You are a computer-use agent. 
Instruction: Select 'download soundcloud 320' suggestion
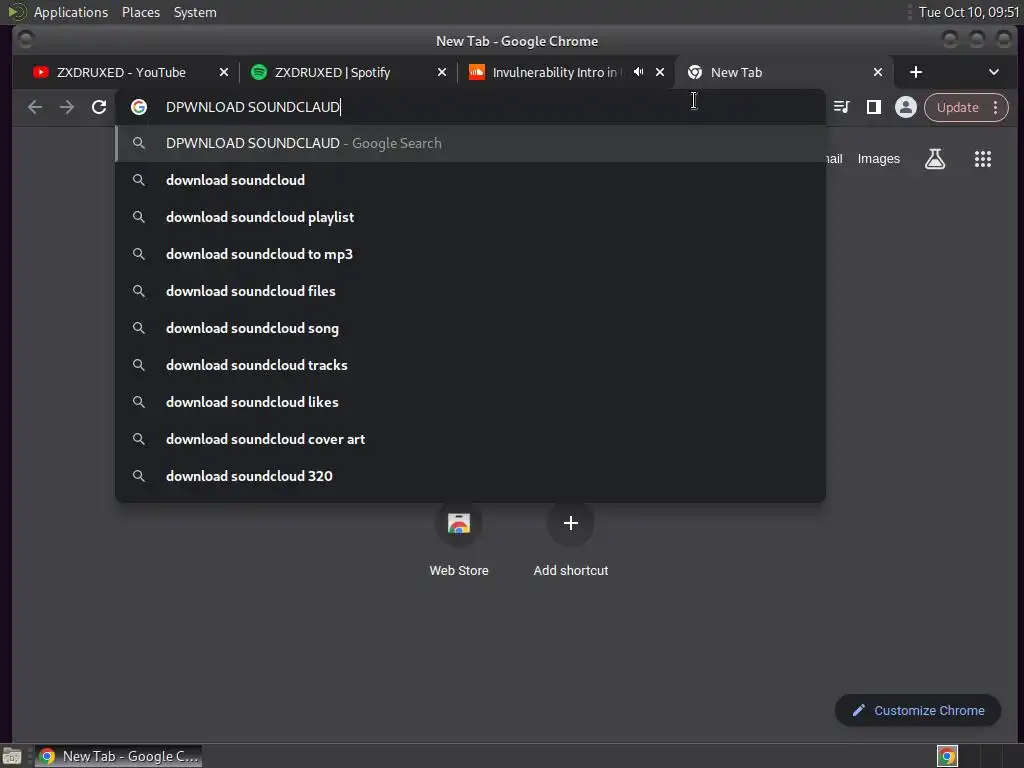470,477
